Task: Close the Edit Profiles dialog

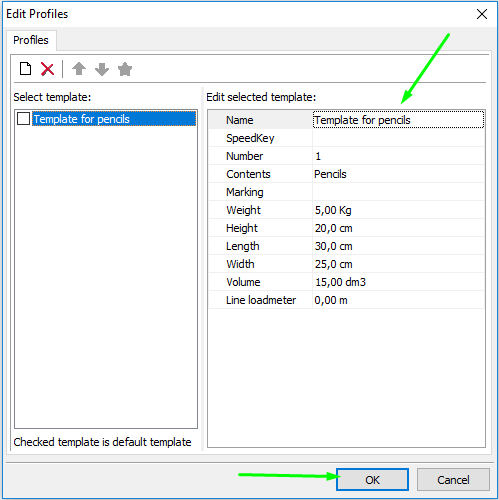Action: point(482,14)
